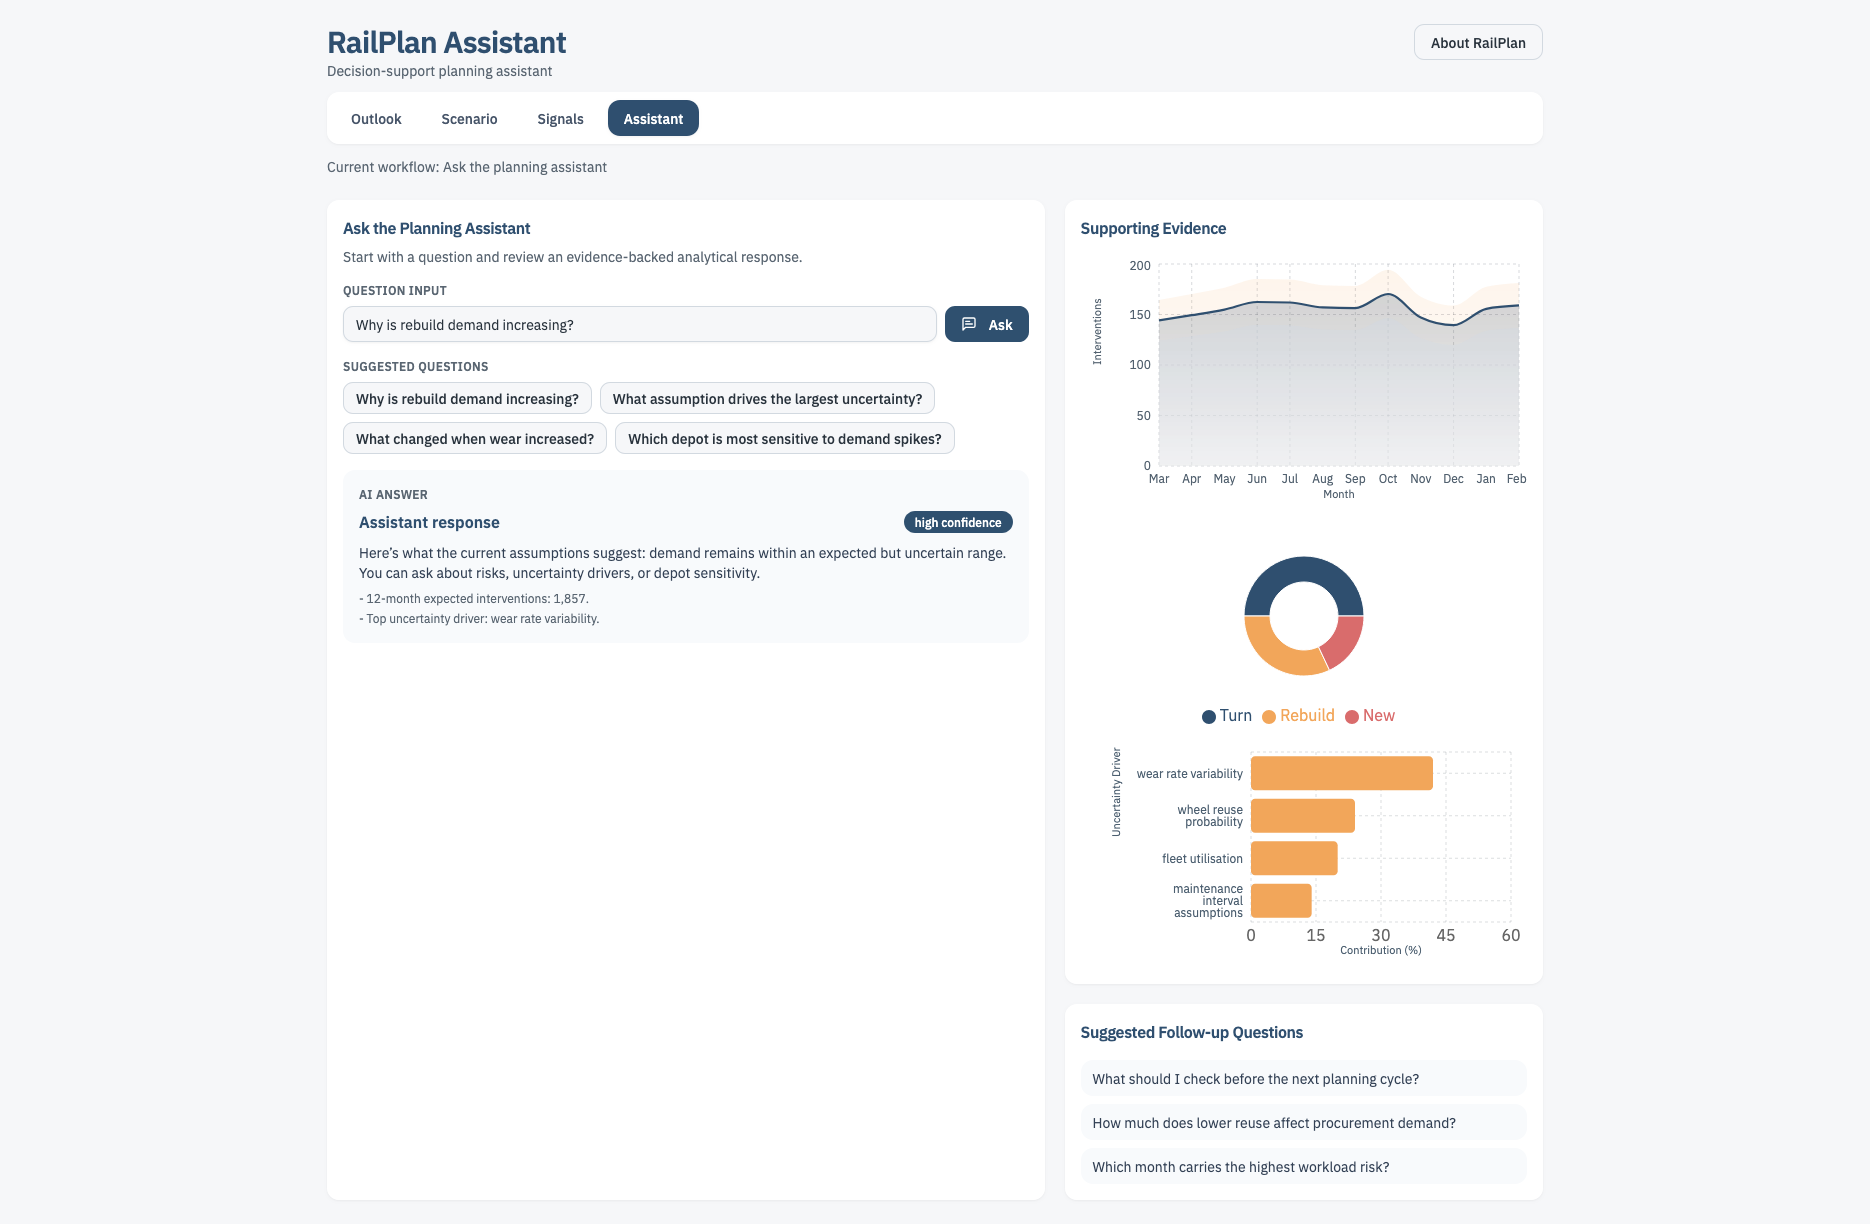Select 'Why is rebuild demand increasing?' suggestion

click(x=466, y=398)
